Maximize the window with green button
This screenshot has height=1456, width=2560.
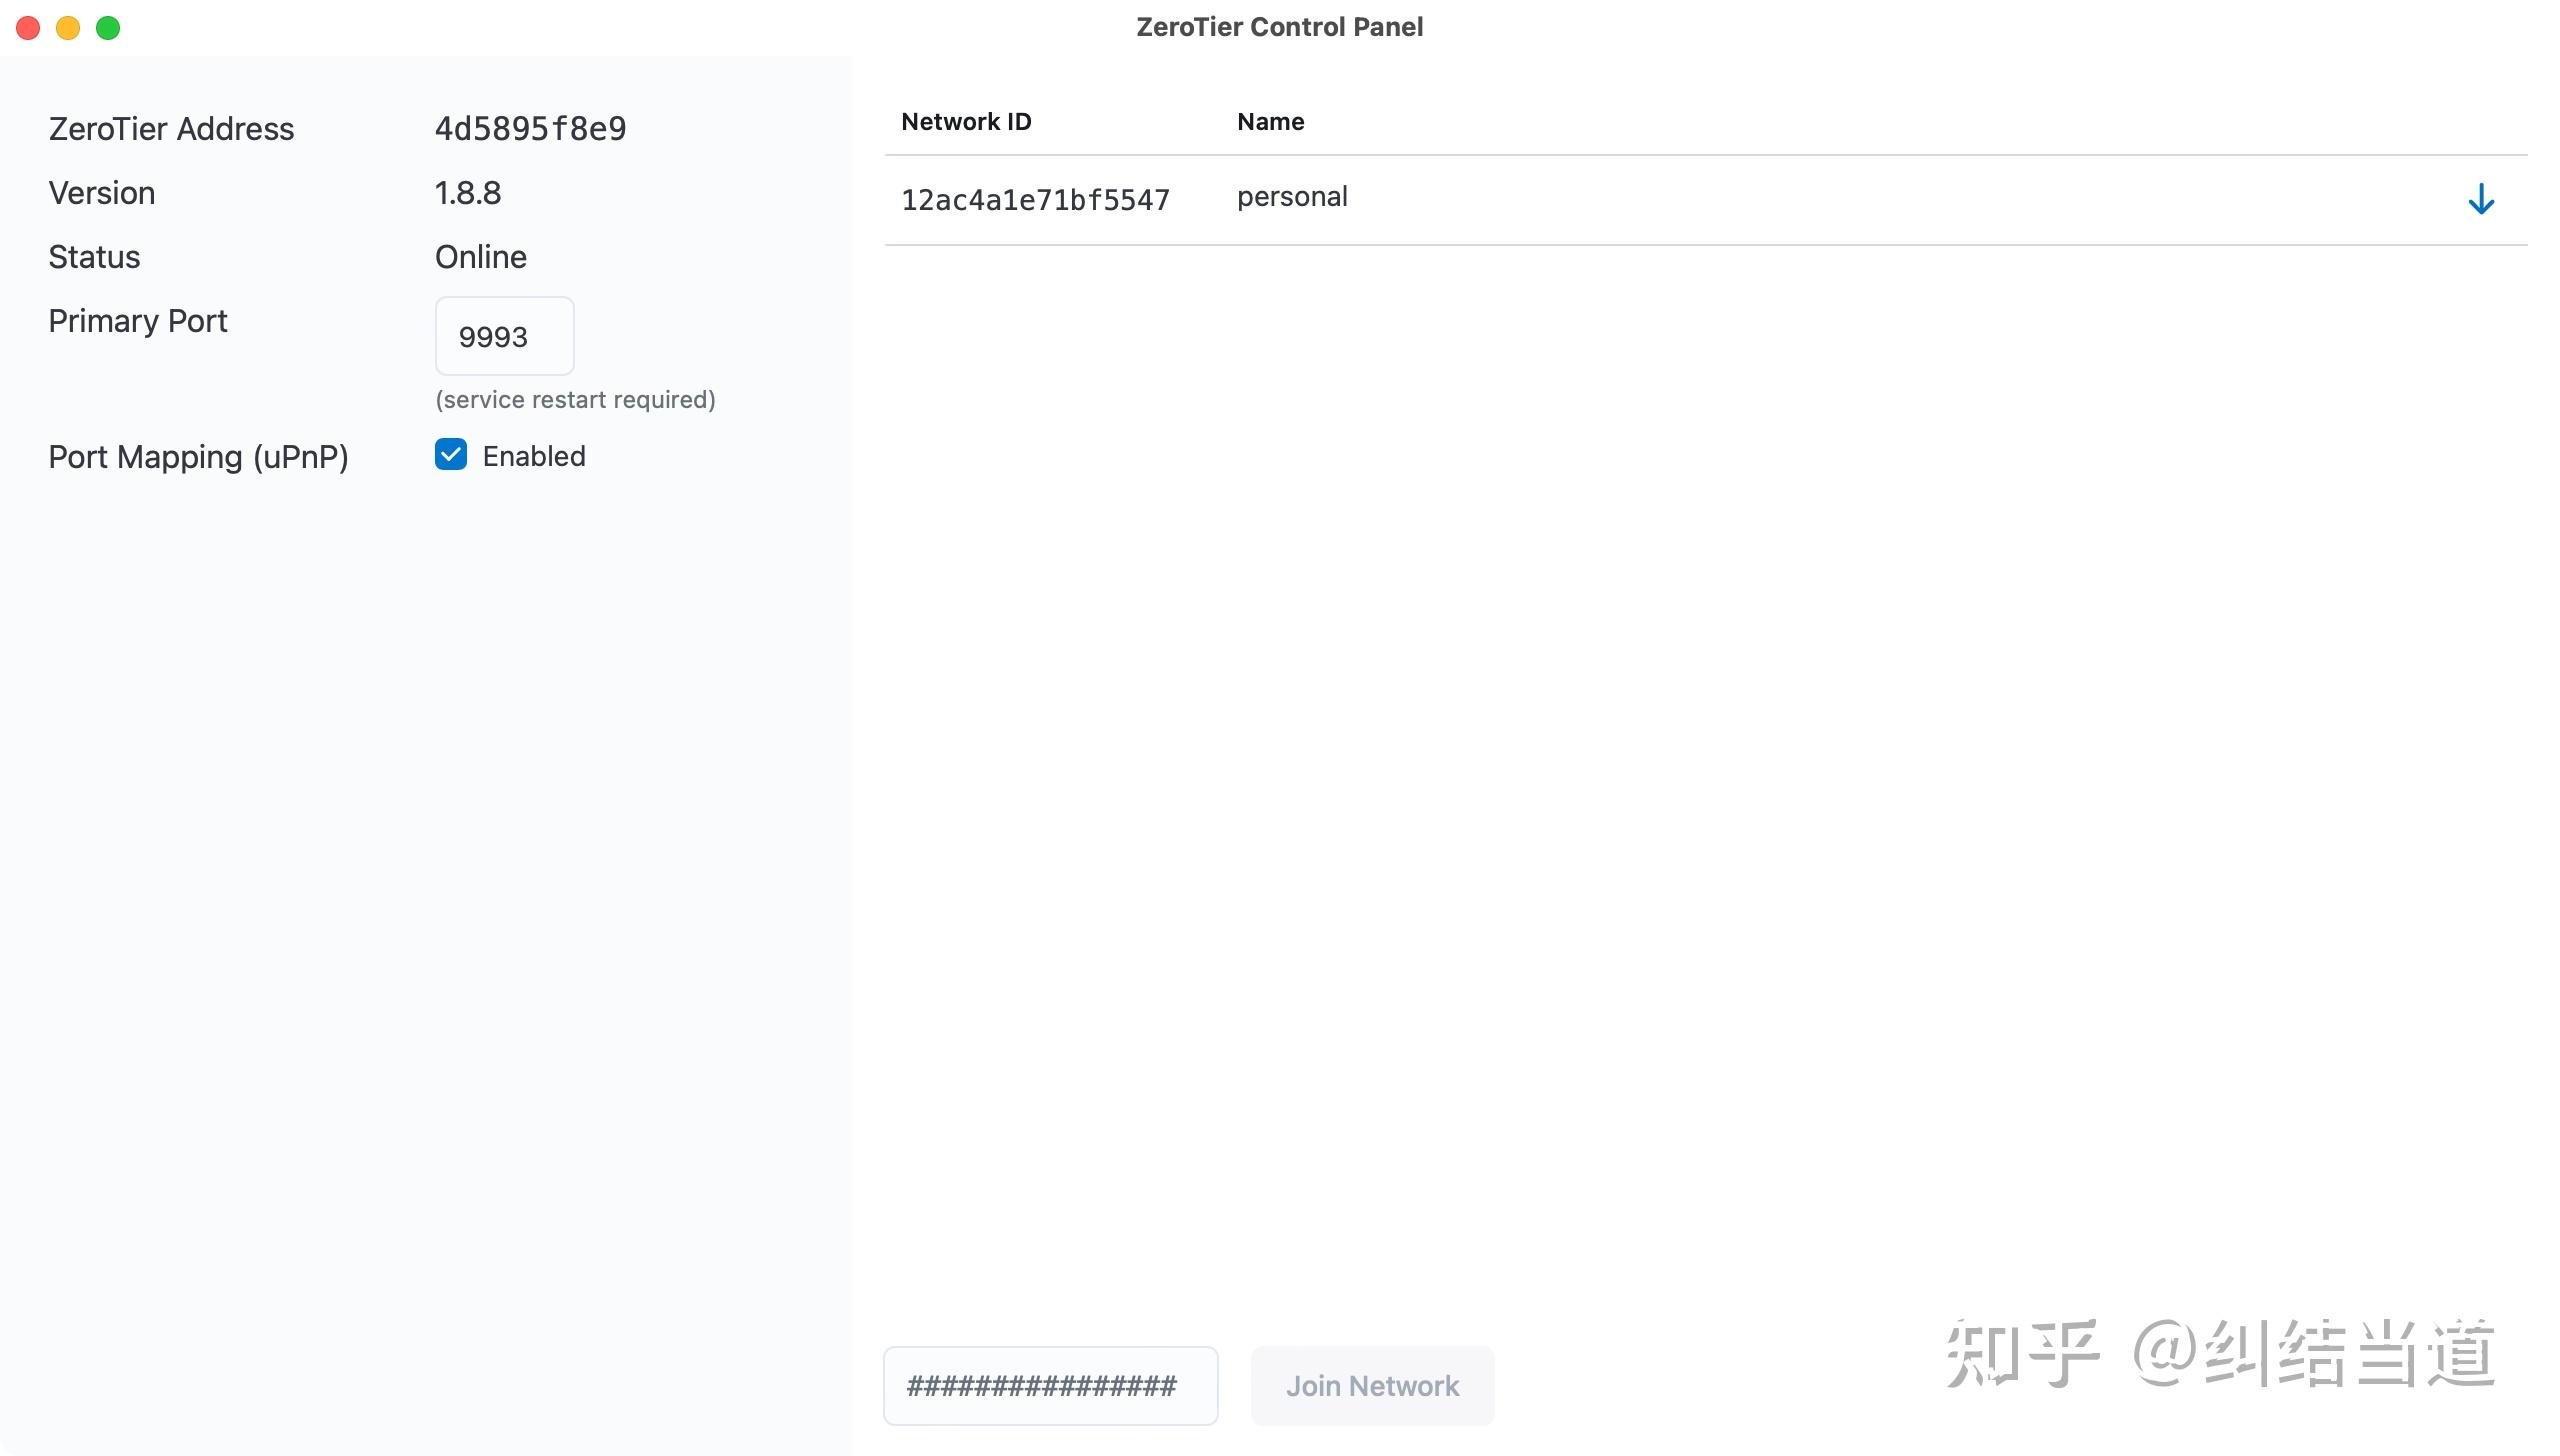108,28
